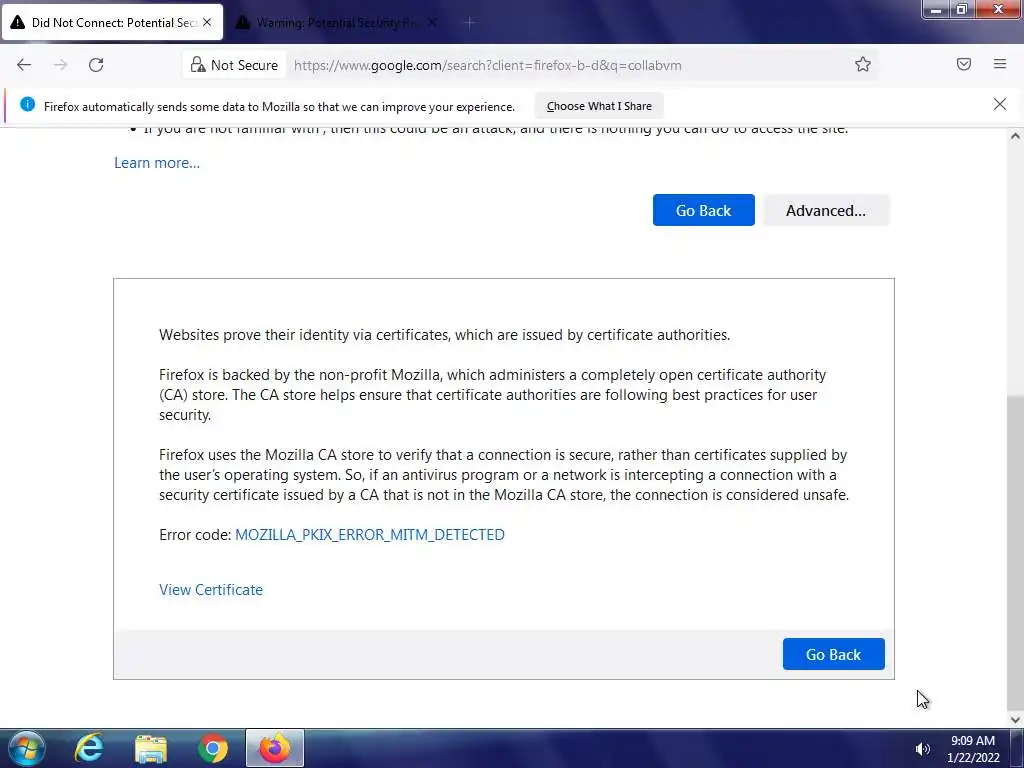
Task: Open the Firefox hamburger menu
Action: coord(999,64)
